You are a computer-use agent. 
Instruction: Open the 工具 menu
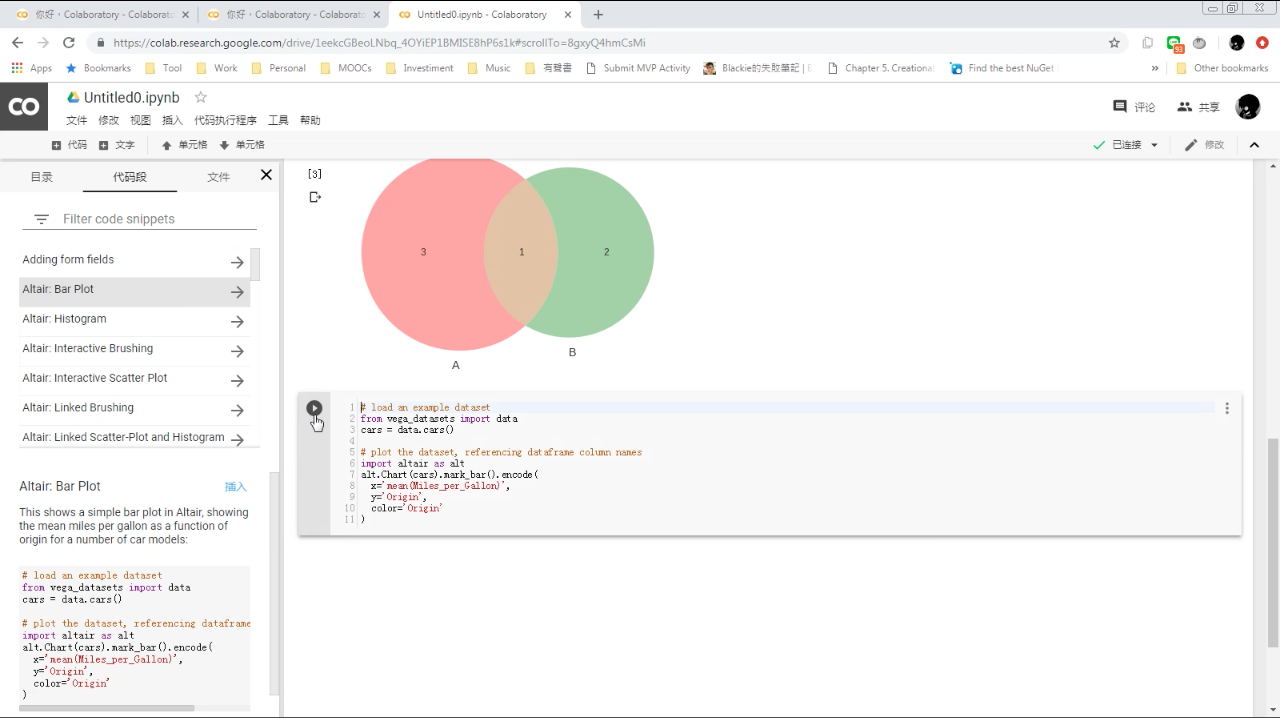pyautogui.click(x=278, y=120)
